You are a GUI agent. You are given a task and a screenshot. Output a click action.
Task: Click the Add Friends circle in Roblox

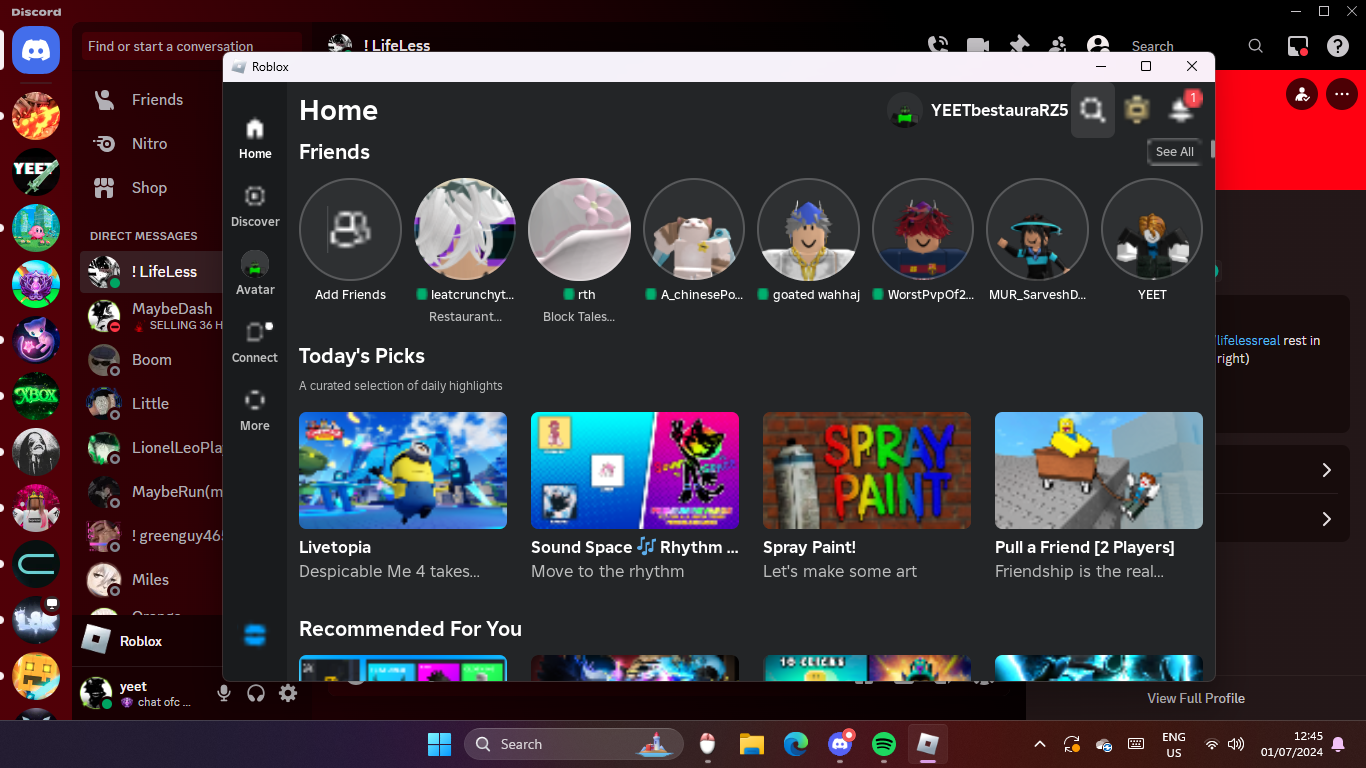pyautogui.click(x=350, y=229)
